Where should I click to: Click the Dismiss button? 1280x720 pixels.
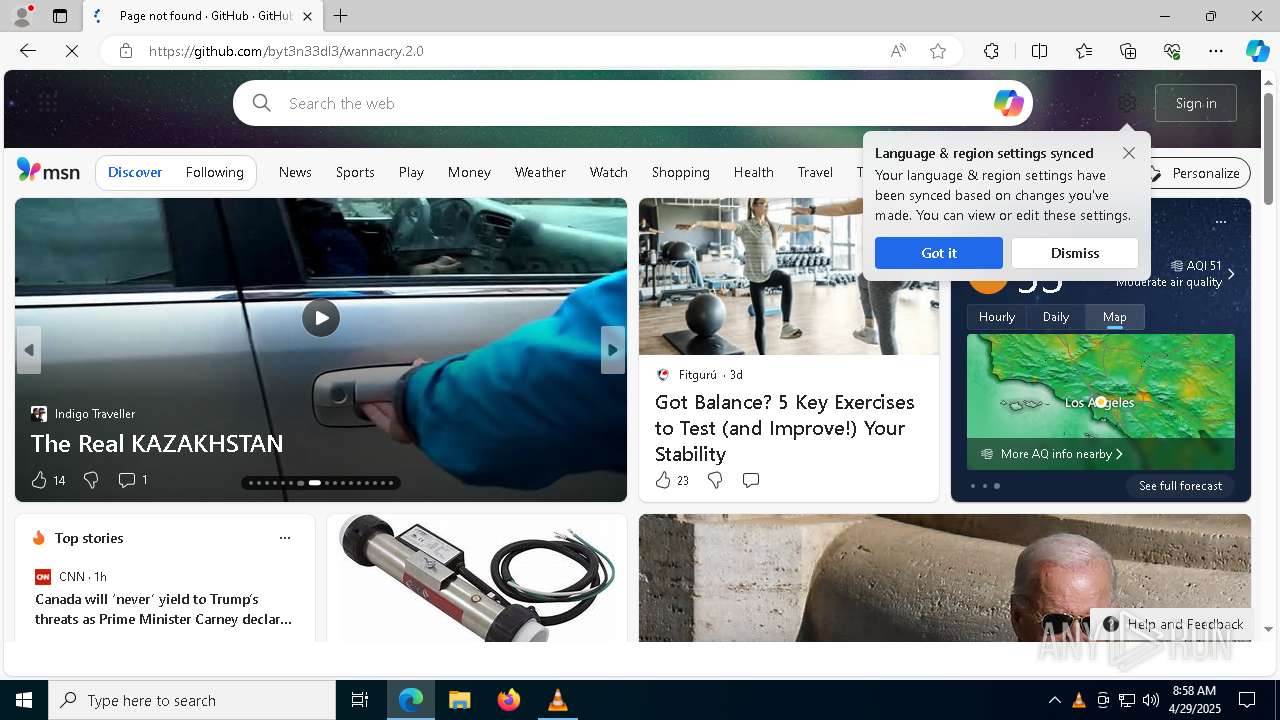coord(1075,253)
